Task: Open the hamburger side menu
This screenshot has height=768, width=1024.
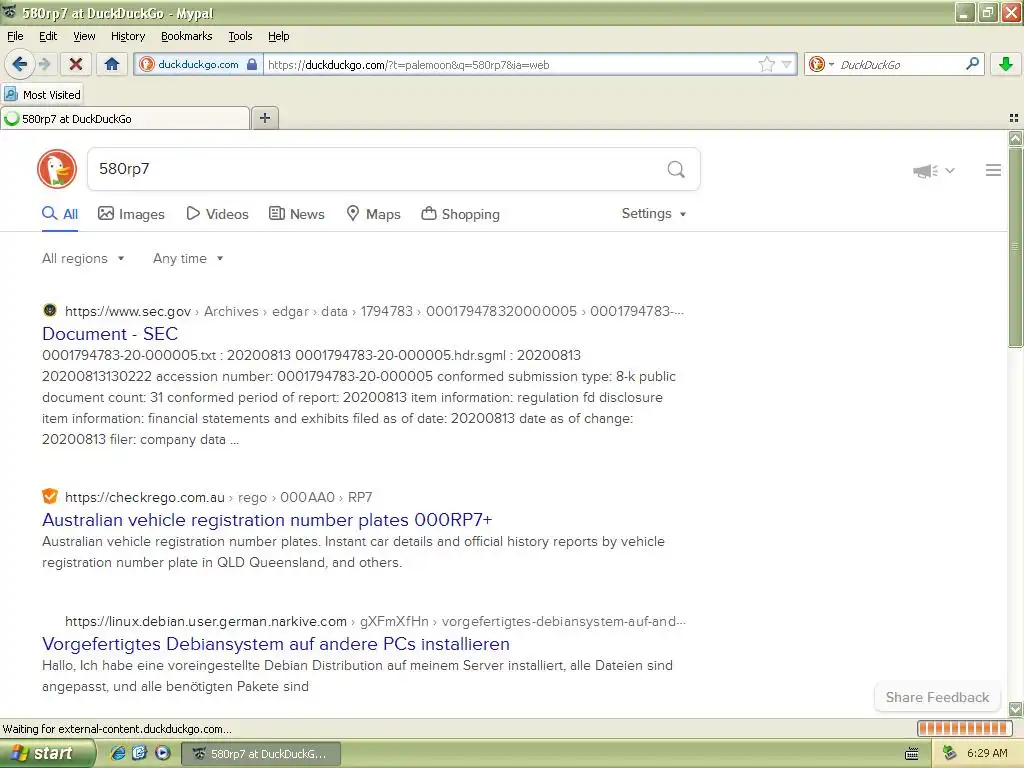Action: tap(993, 170)
